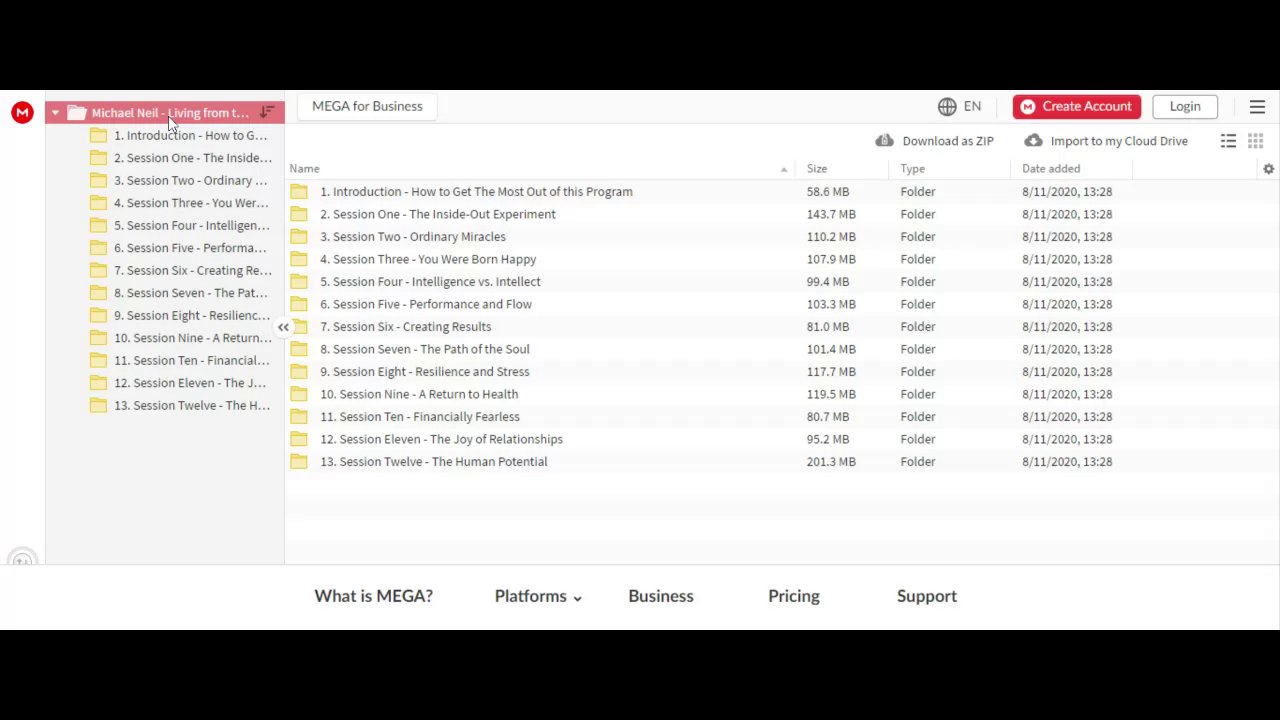The width and height of the screenshot is (1280, 720).
Task: Select '7. Session Six - Creating Results' name
Action: coord(405,327)
